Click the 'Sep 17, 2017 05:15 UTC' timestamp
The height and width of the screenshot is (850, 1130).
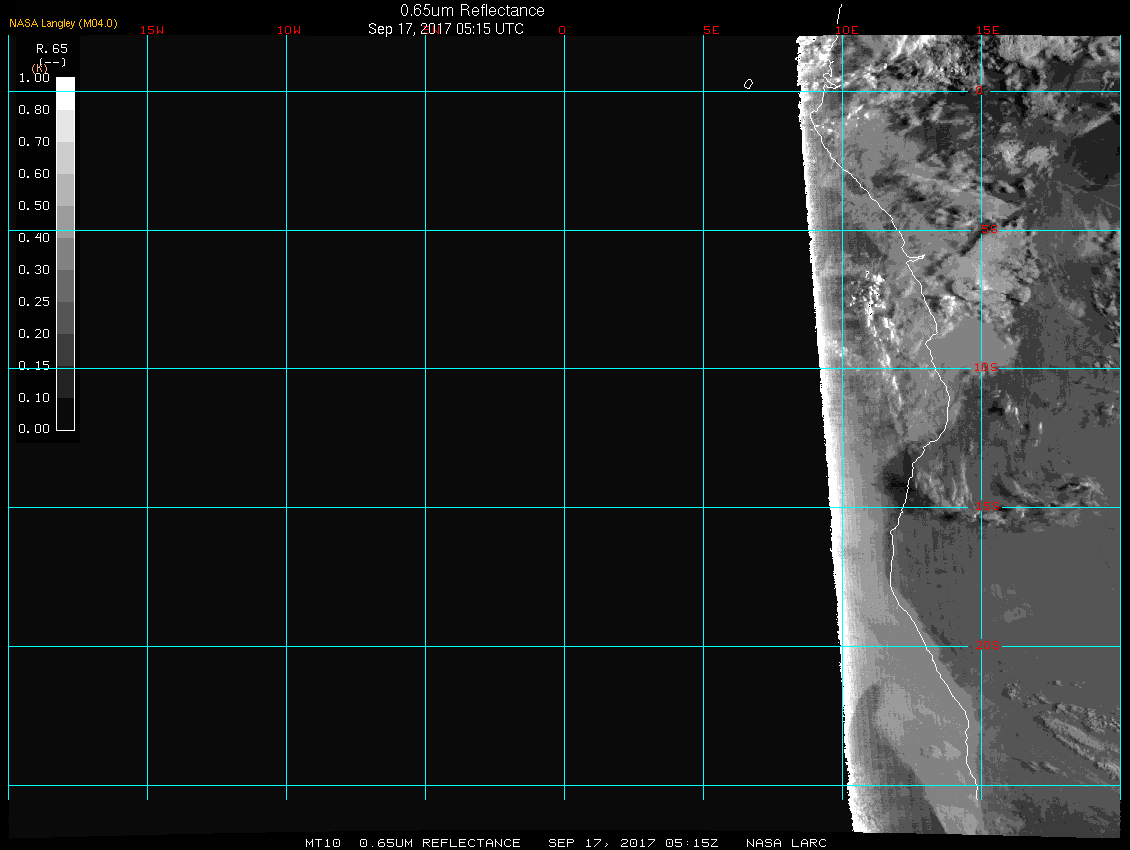(445, 29)
